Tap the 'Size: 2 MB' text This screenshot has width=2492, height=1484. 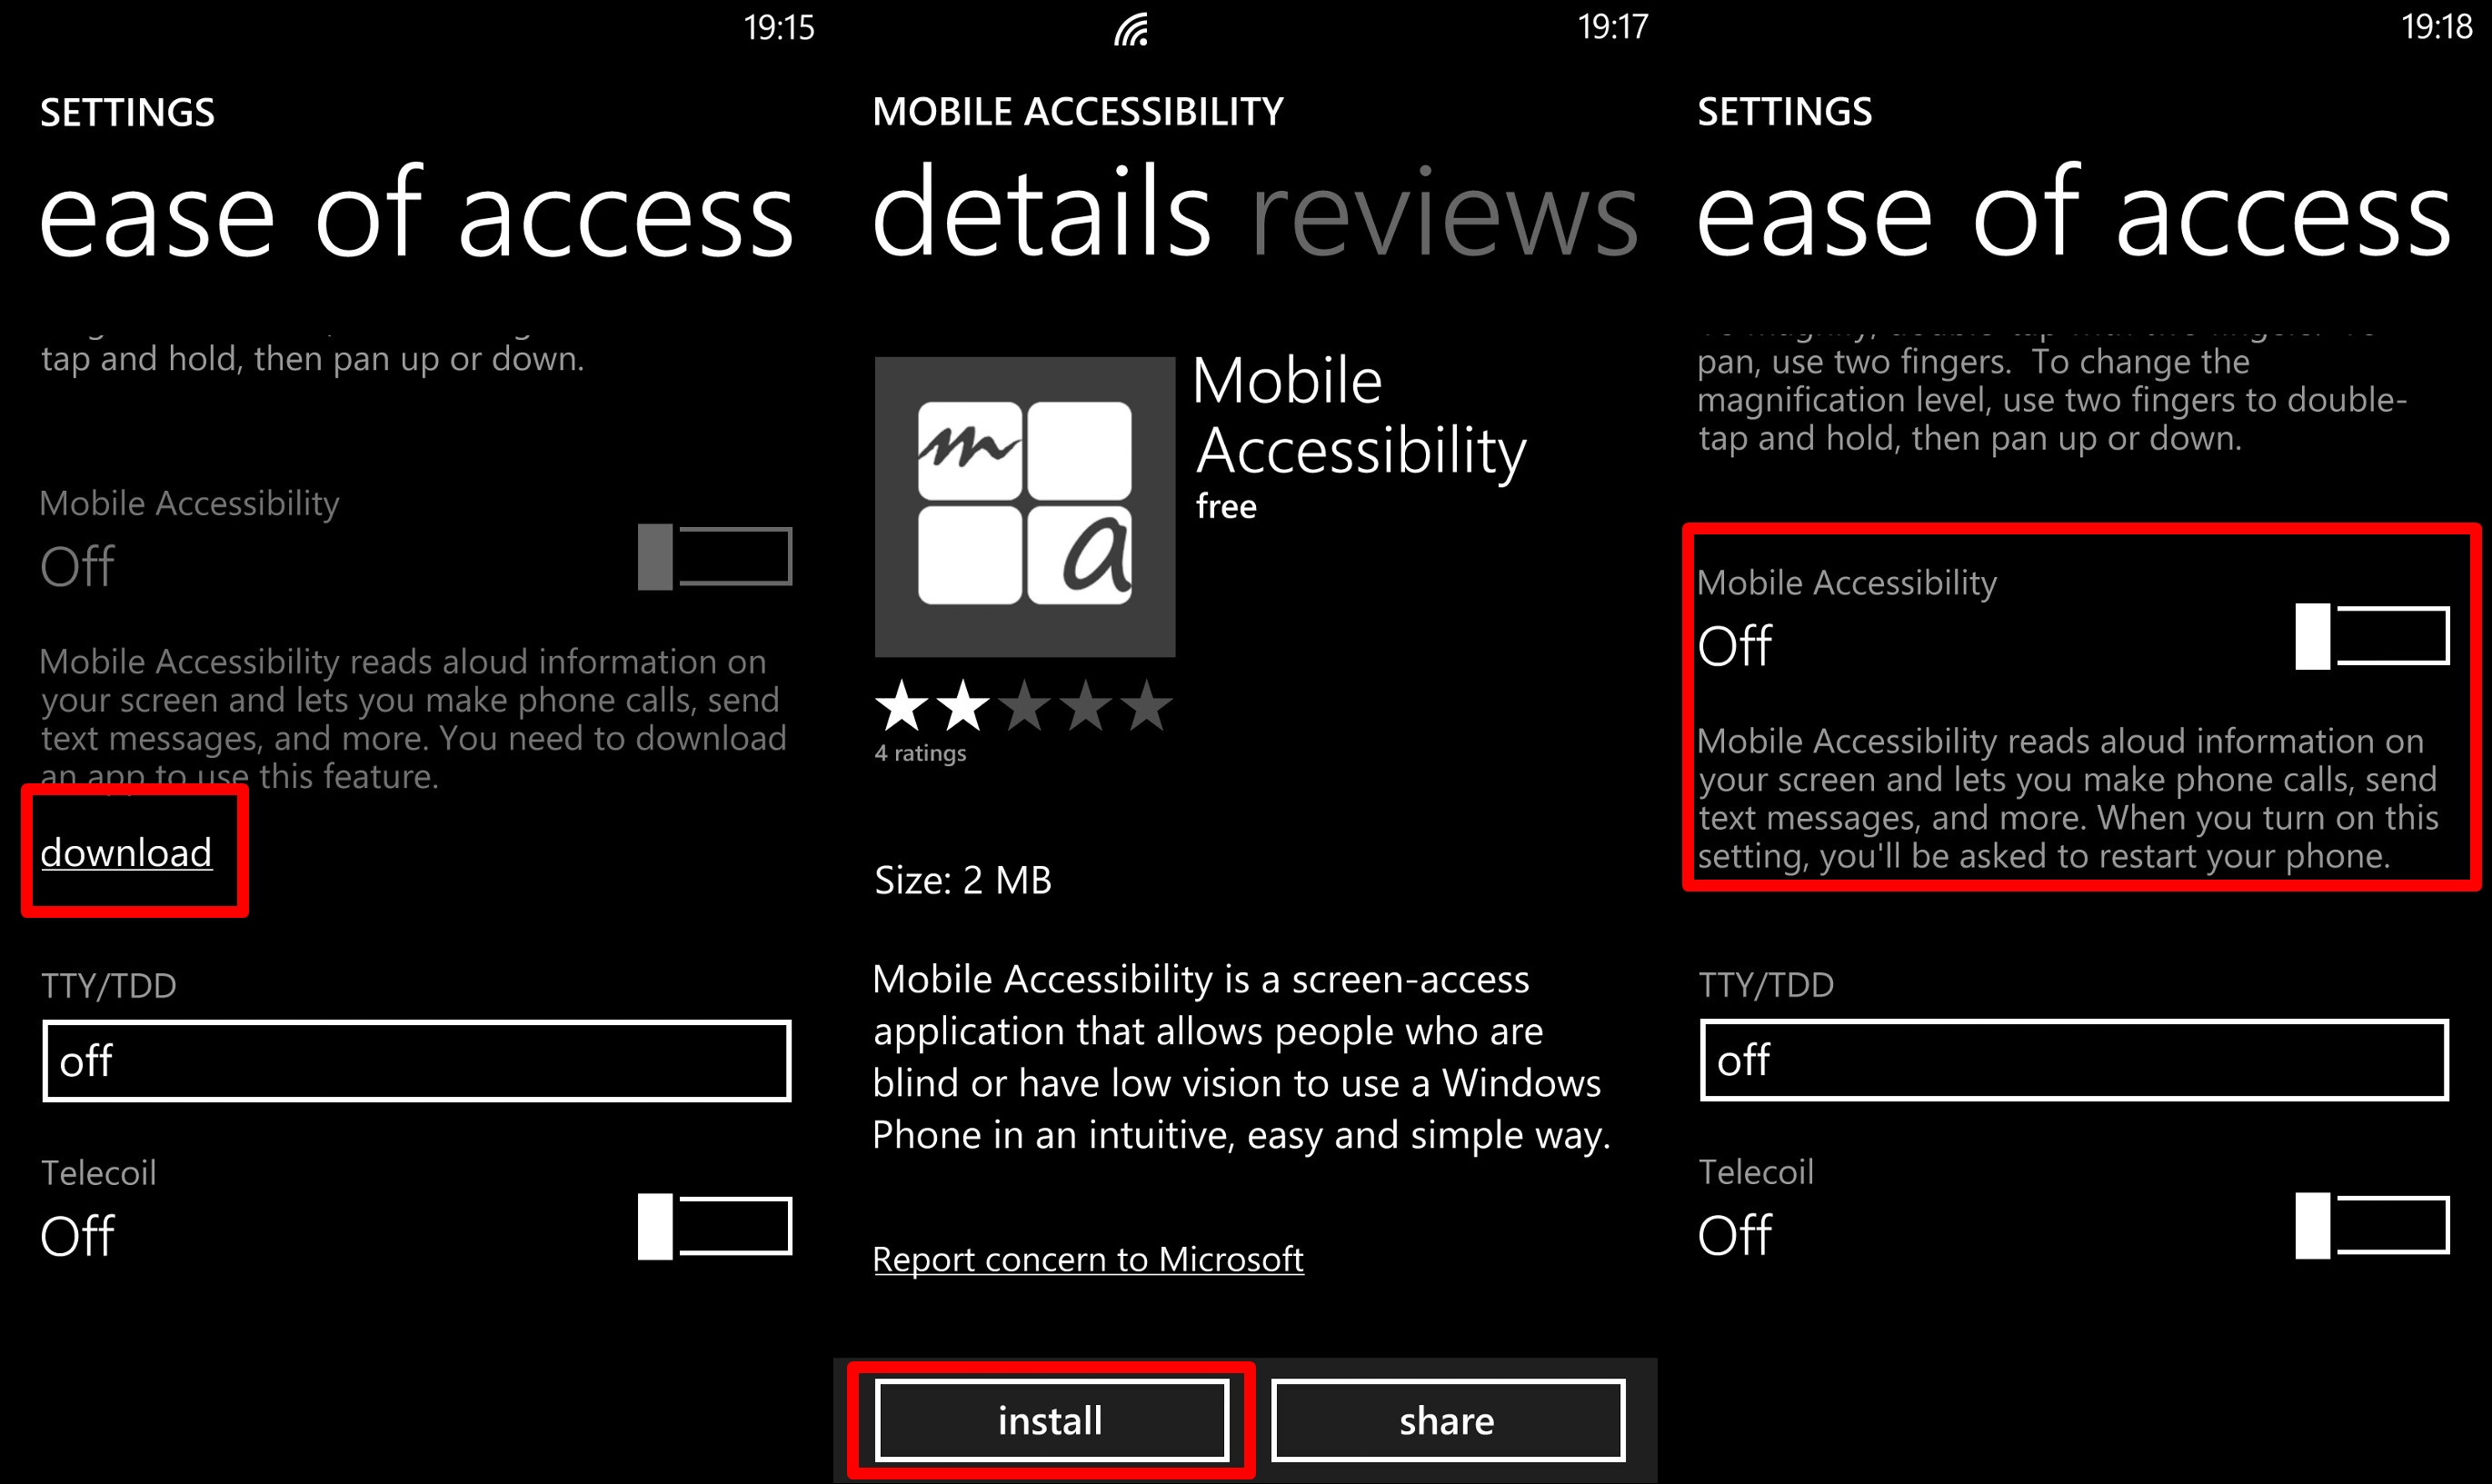click(x=963, y=880)
